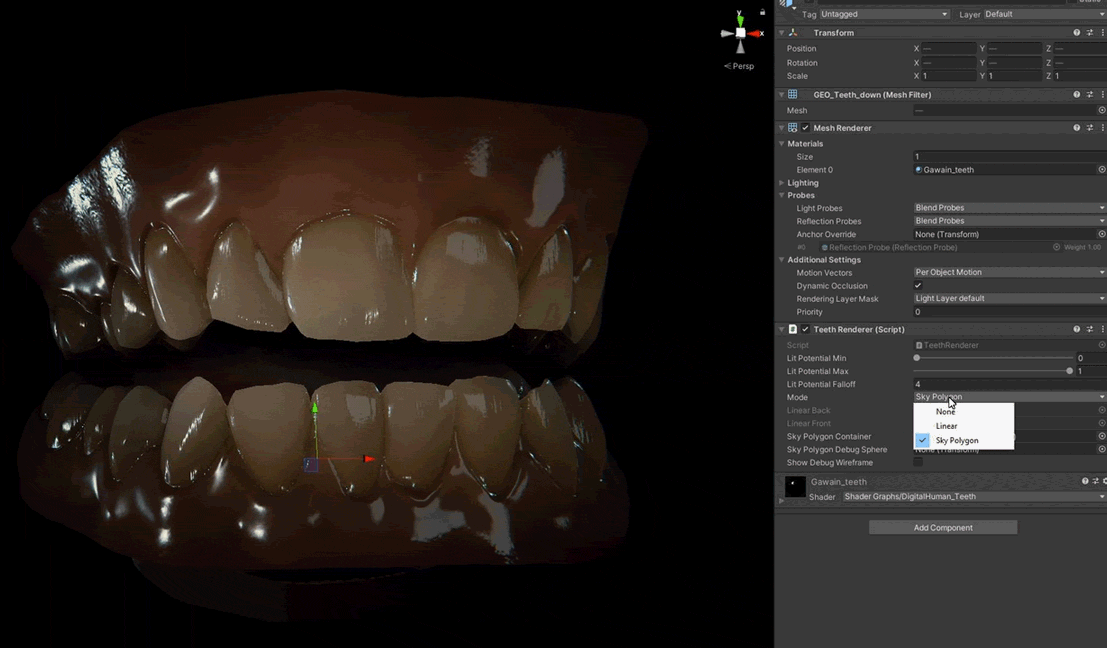
Task: Open the Tag dropdown showing Untagged
Action: tap(884, 14)
